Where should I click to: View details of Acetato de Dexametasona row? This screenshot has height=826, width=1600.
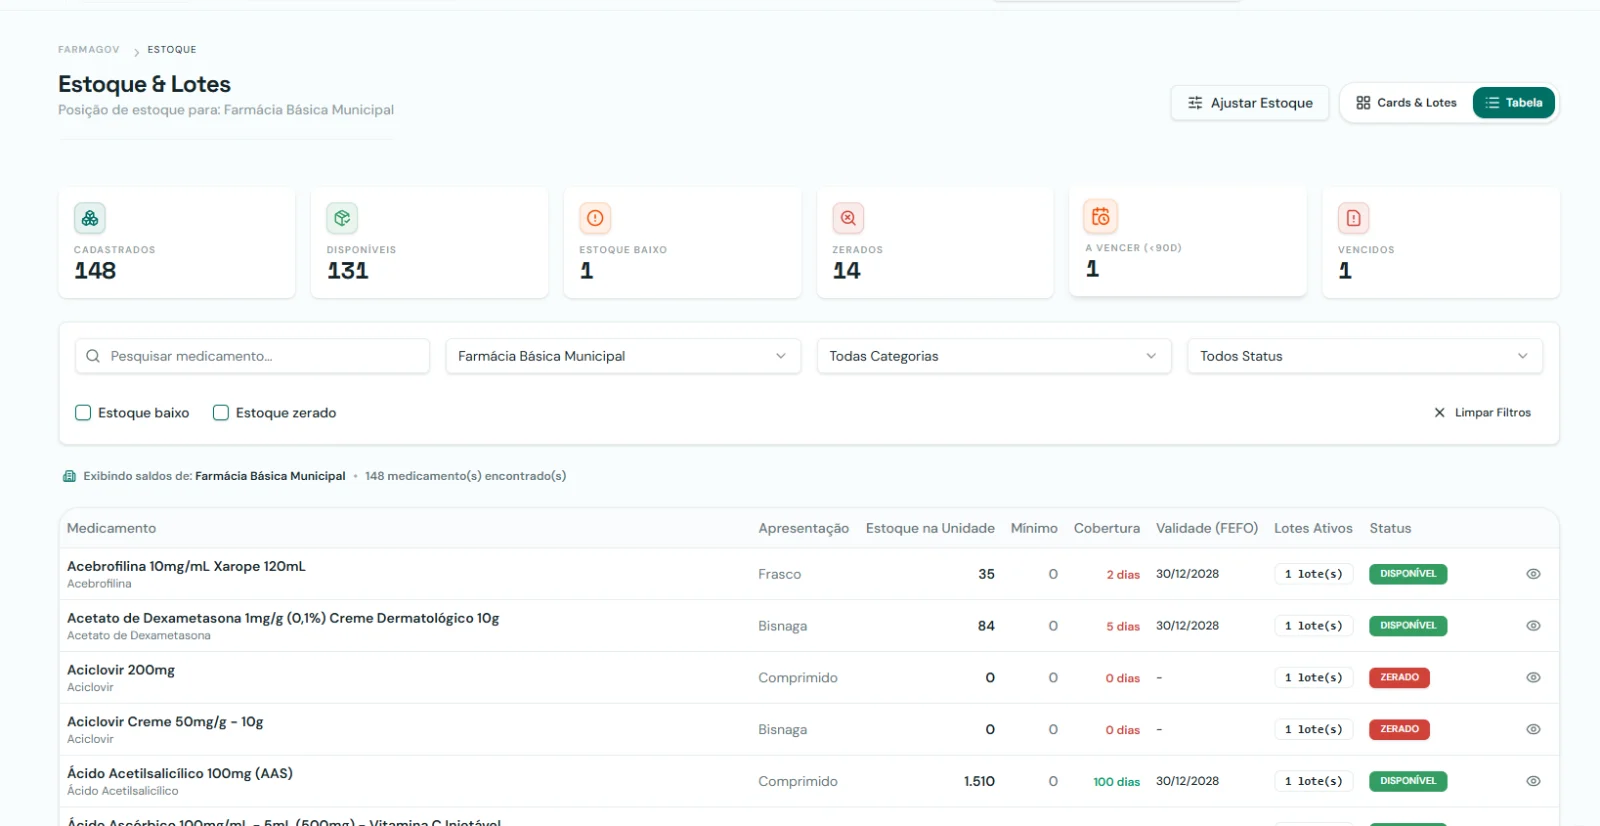[x=1533, y=626]
